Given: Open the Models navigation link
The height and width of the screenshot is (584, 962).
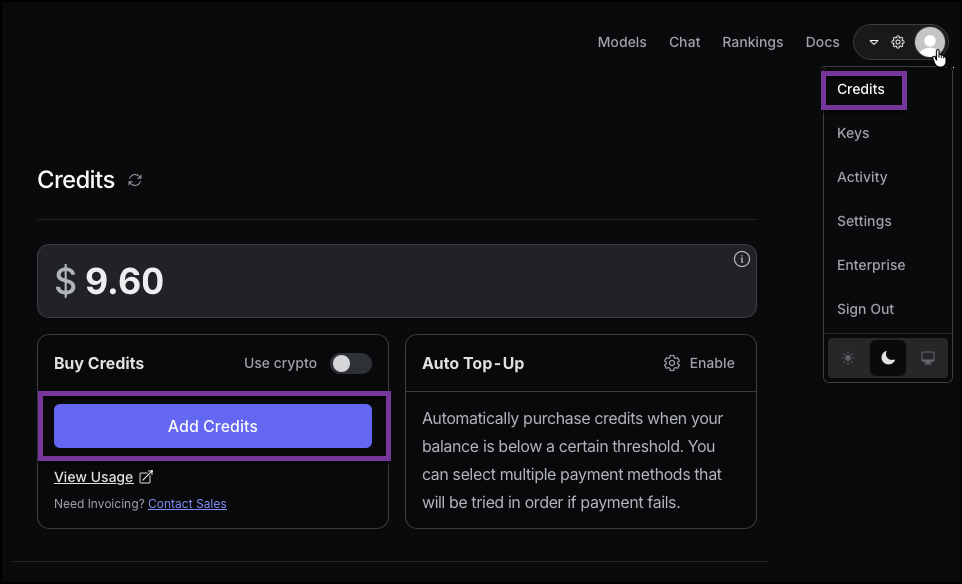Looking at the screenshot, I should point(622,42).
